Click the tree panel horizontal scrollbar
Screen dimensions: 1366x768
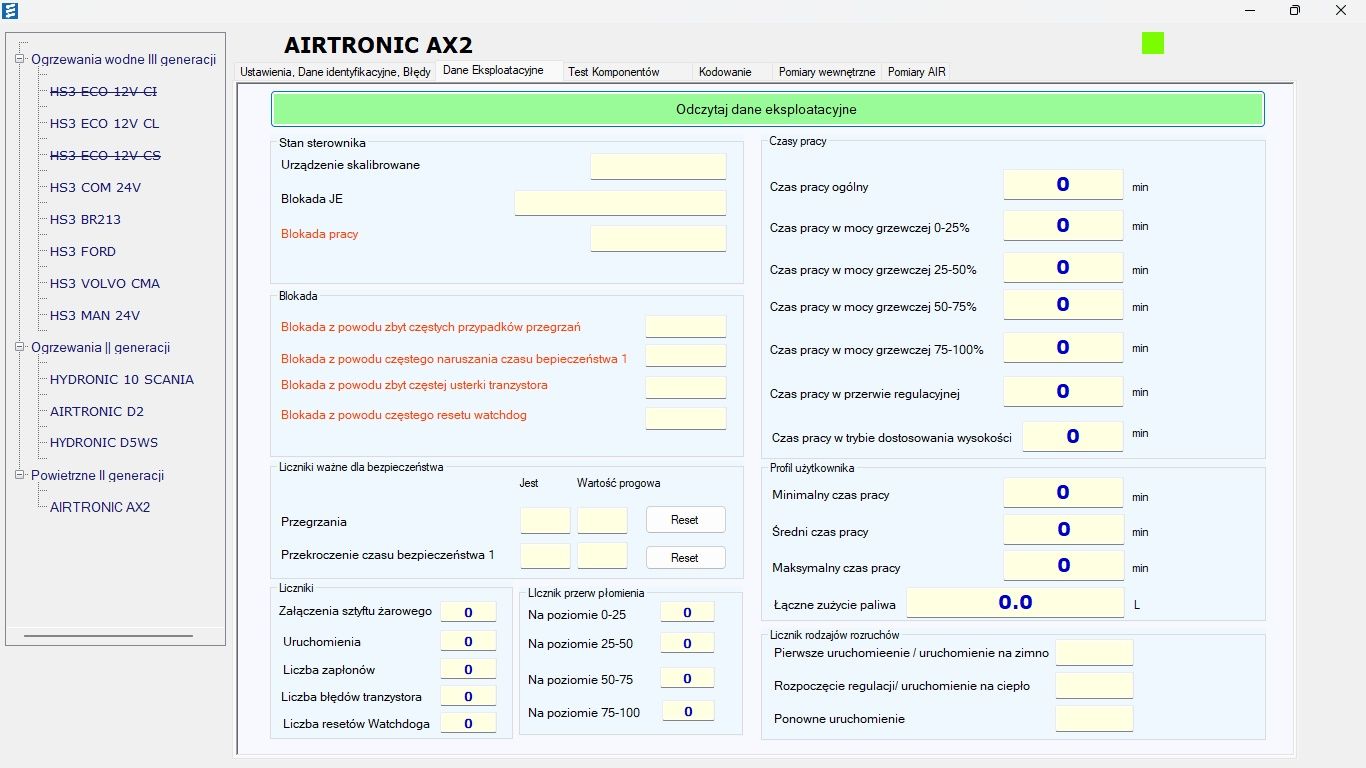tap(108, 635)
